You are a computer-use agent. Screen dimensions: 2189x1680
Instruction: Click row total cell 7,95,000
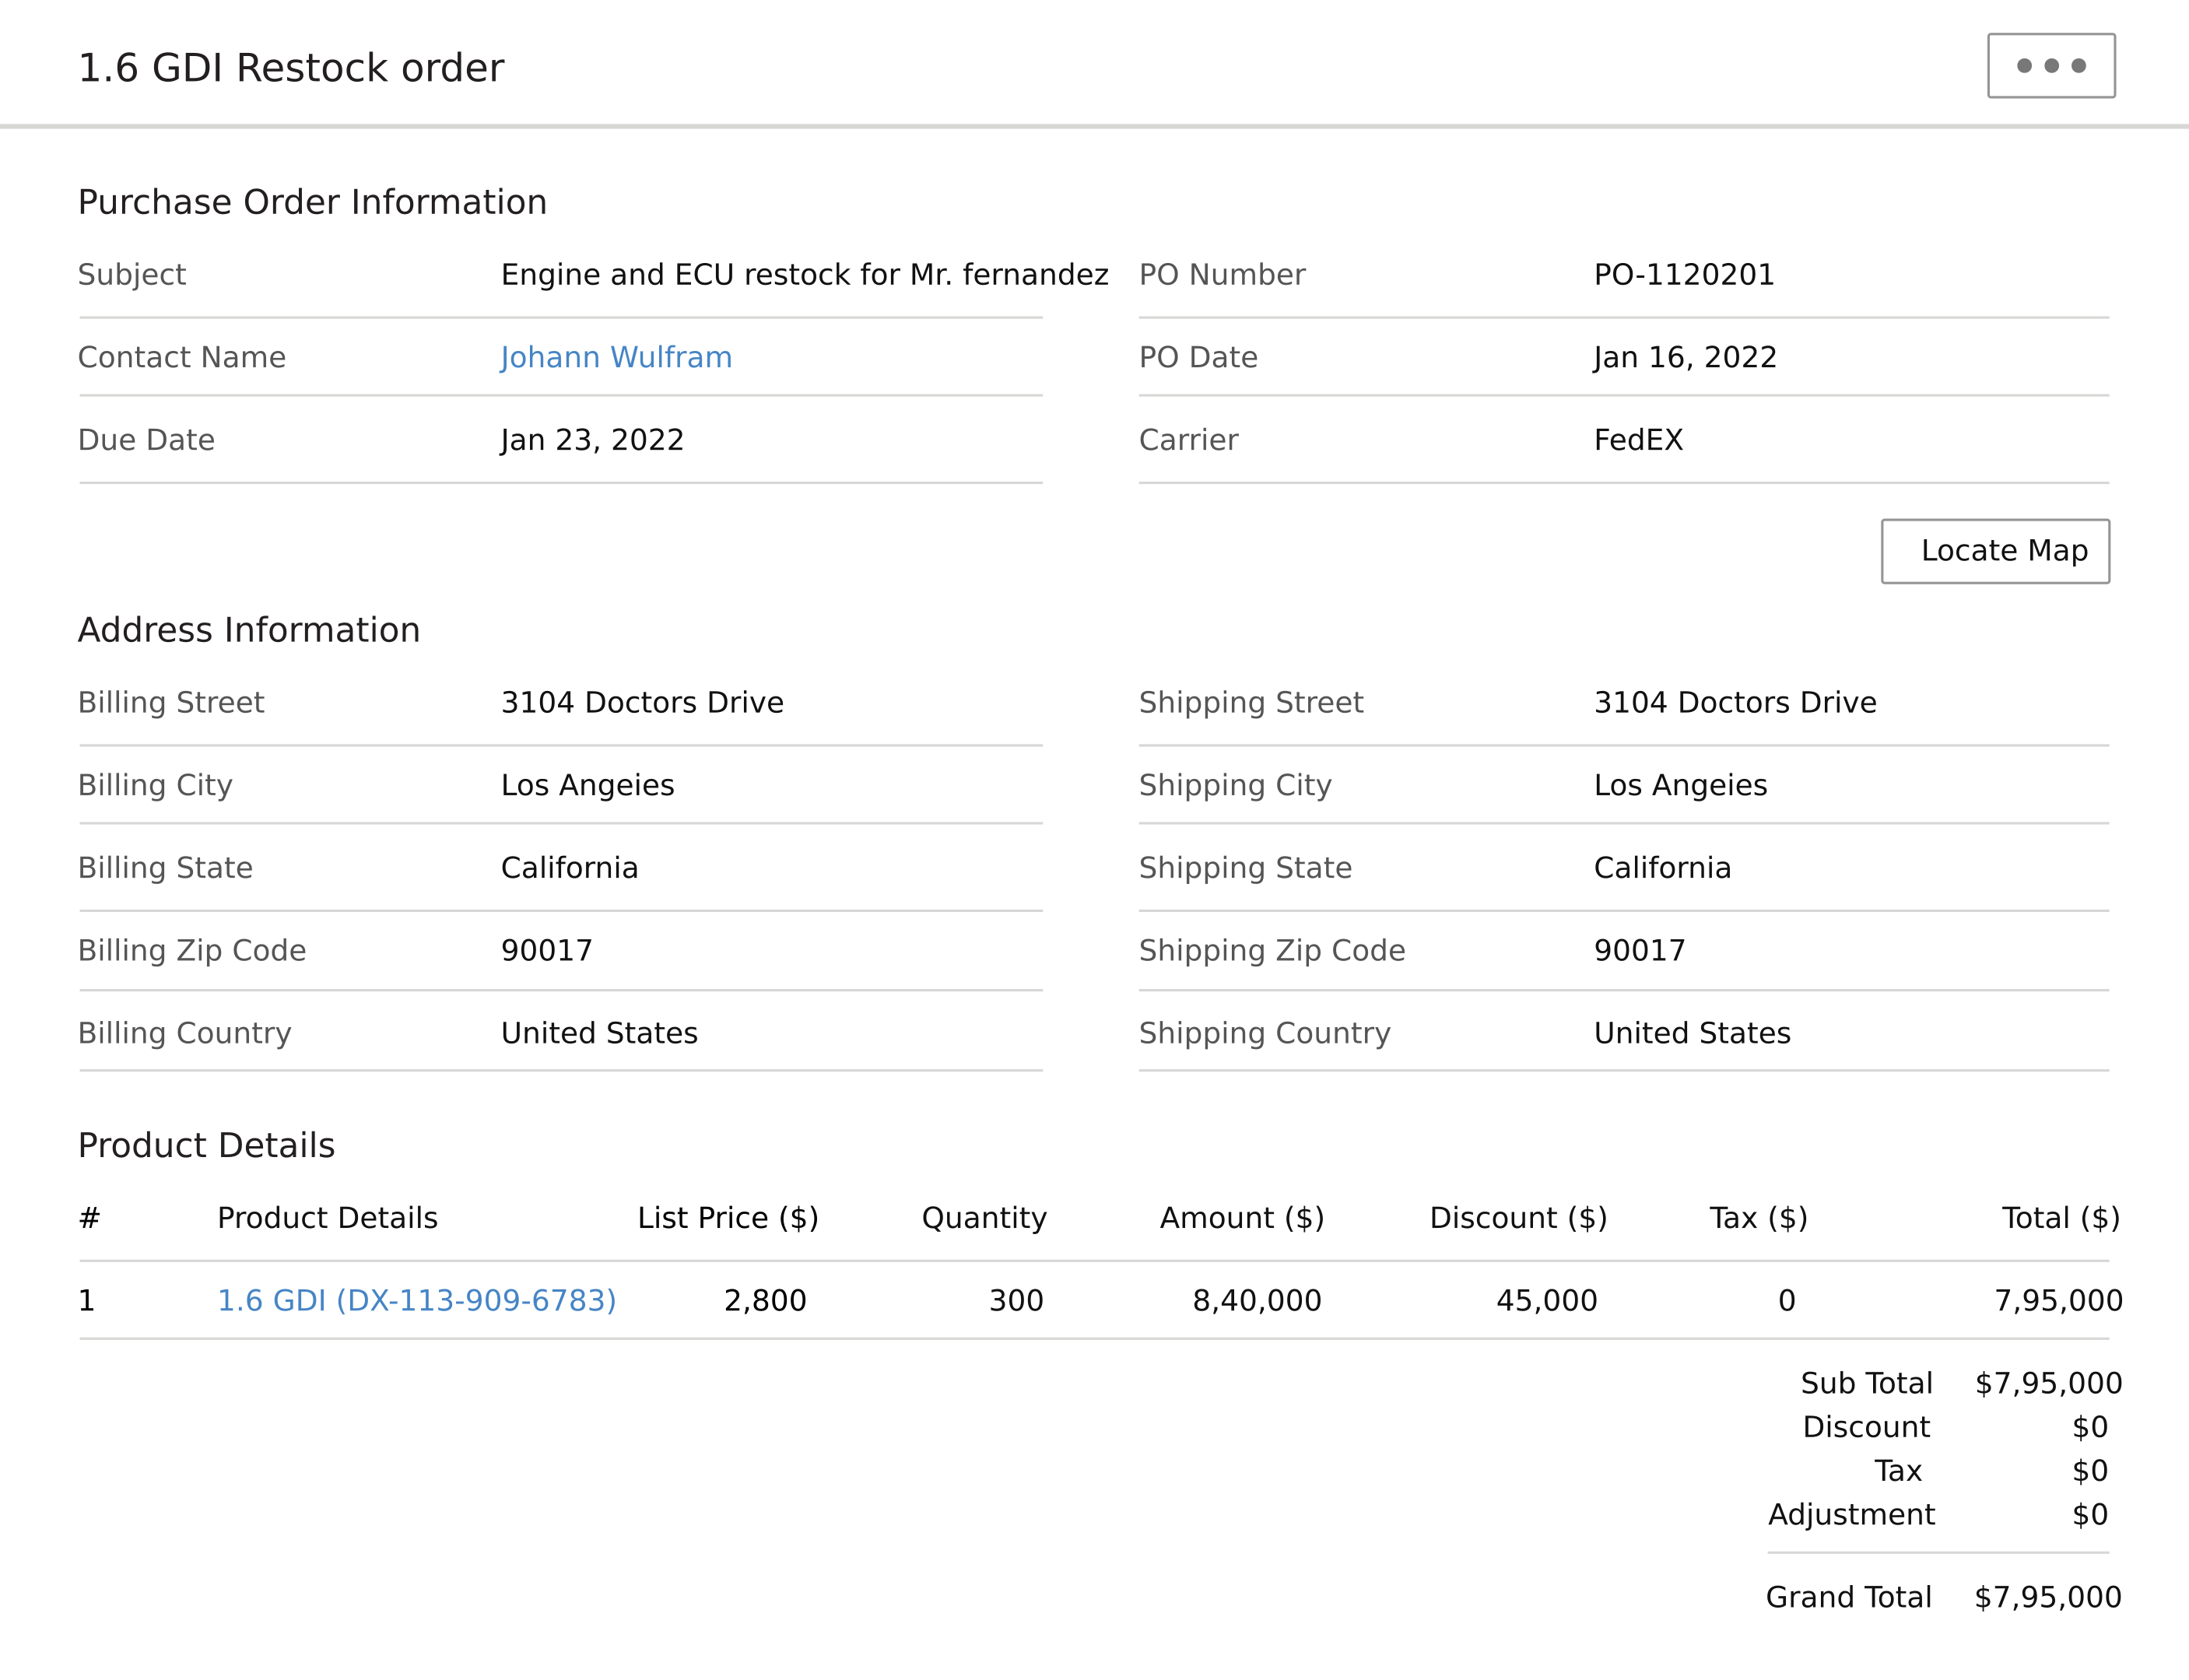point(2058,1300)
